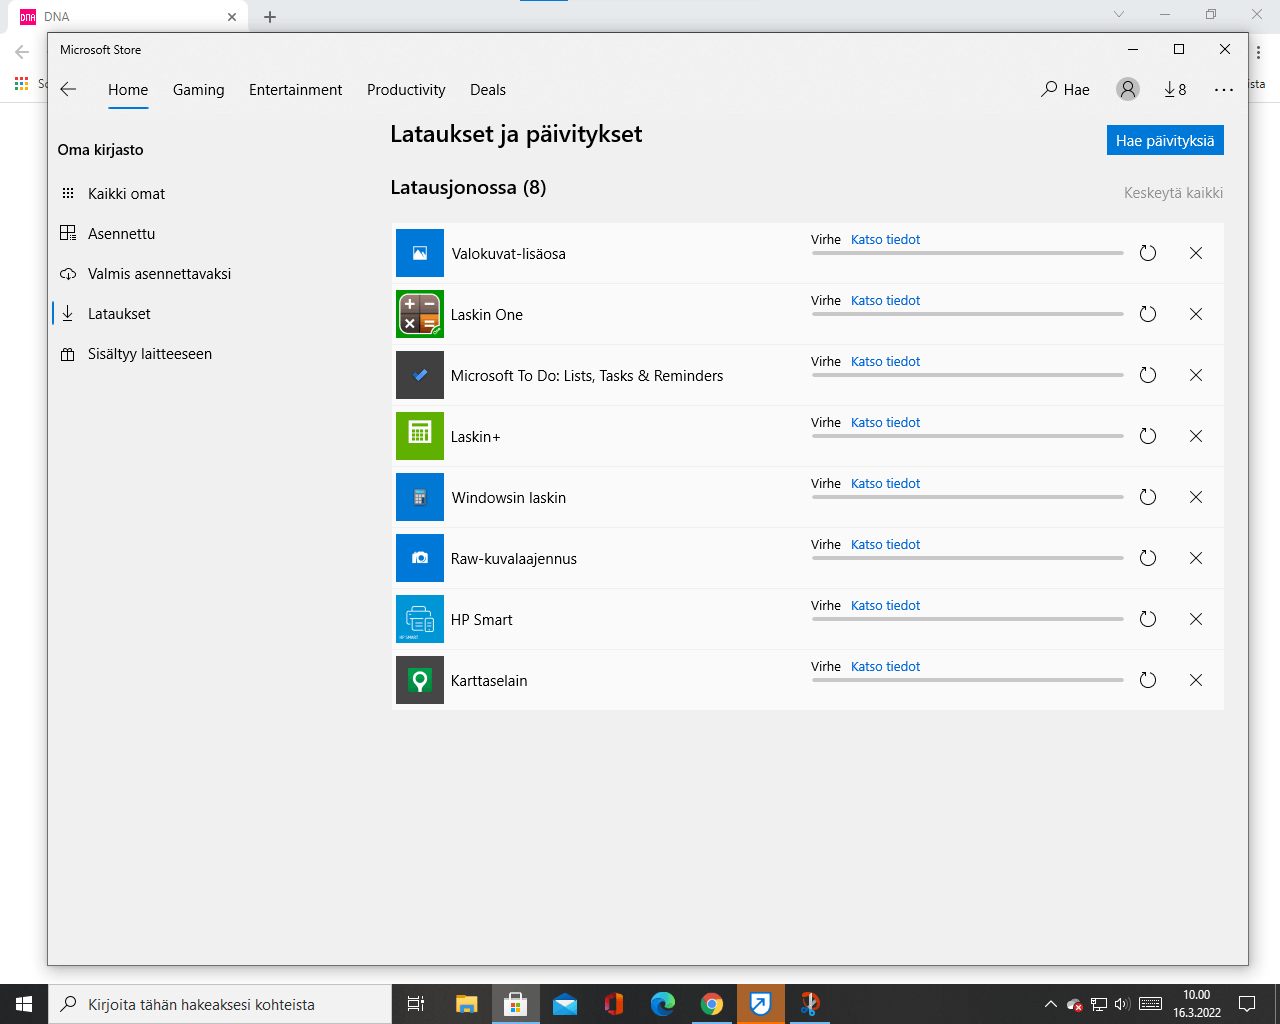Select Kaikki omat in library sidebar

(x=127, y=193)
